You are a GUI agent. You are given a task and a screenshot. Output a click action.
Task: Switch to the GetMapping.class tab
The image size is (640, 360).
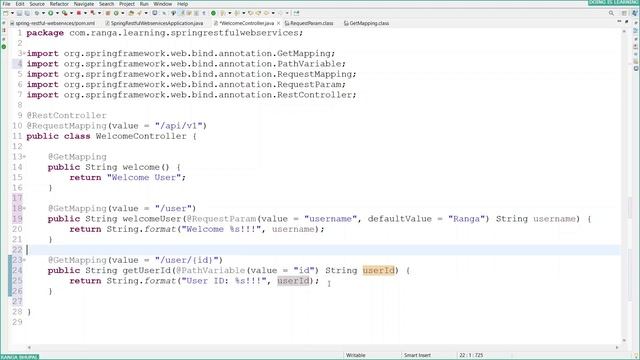(366, 23)
